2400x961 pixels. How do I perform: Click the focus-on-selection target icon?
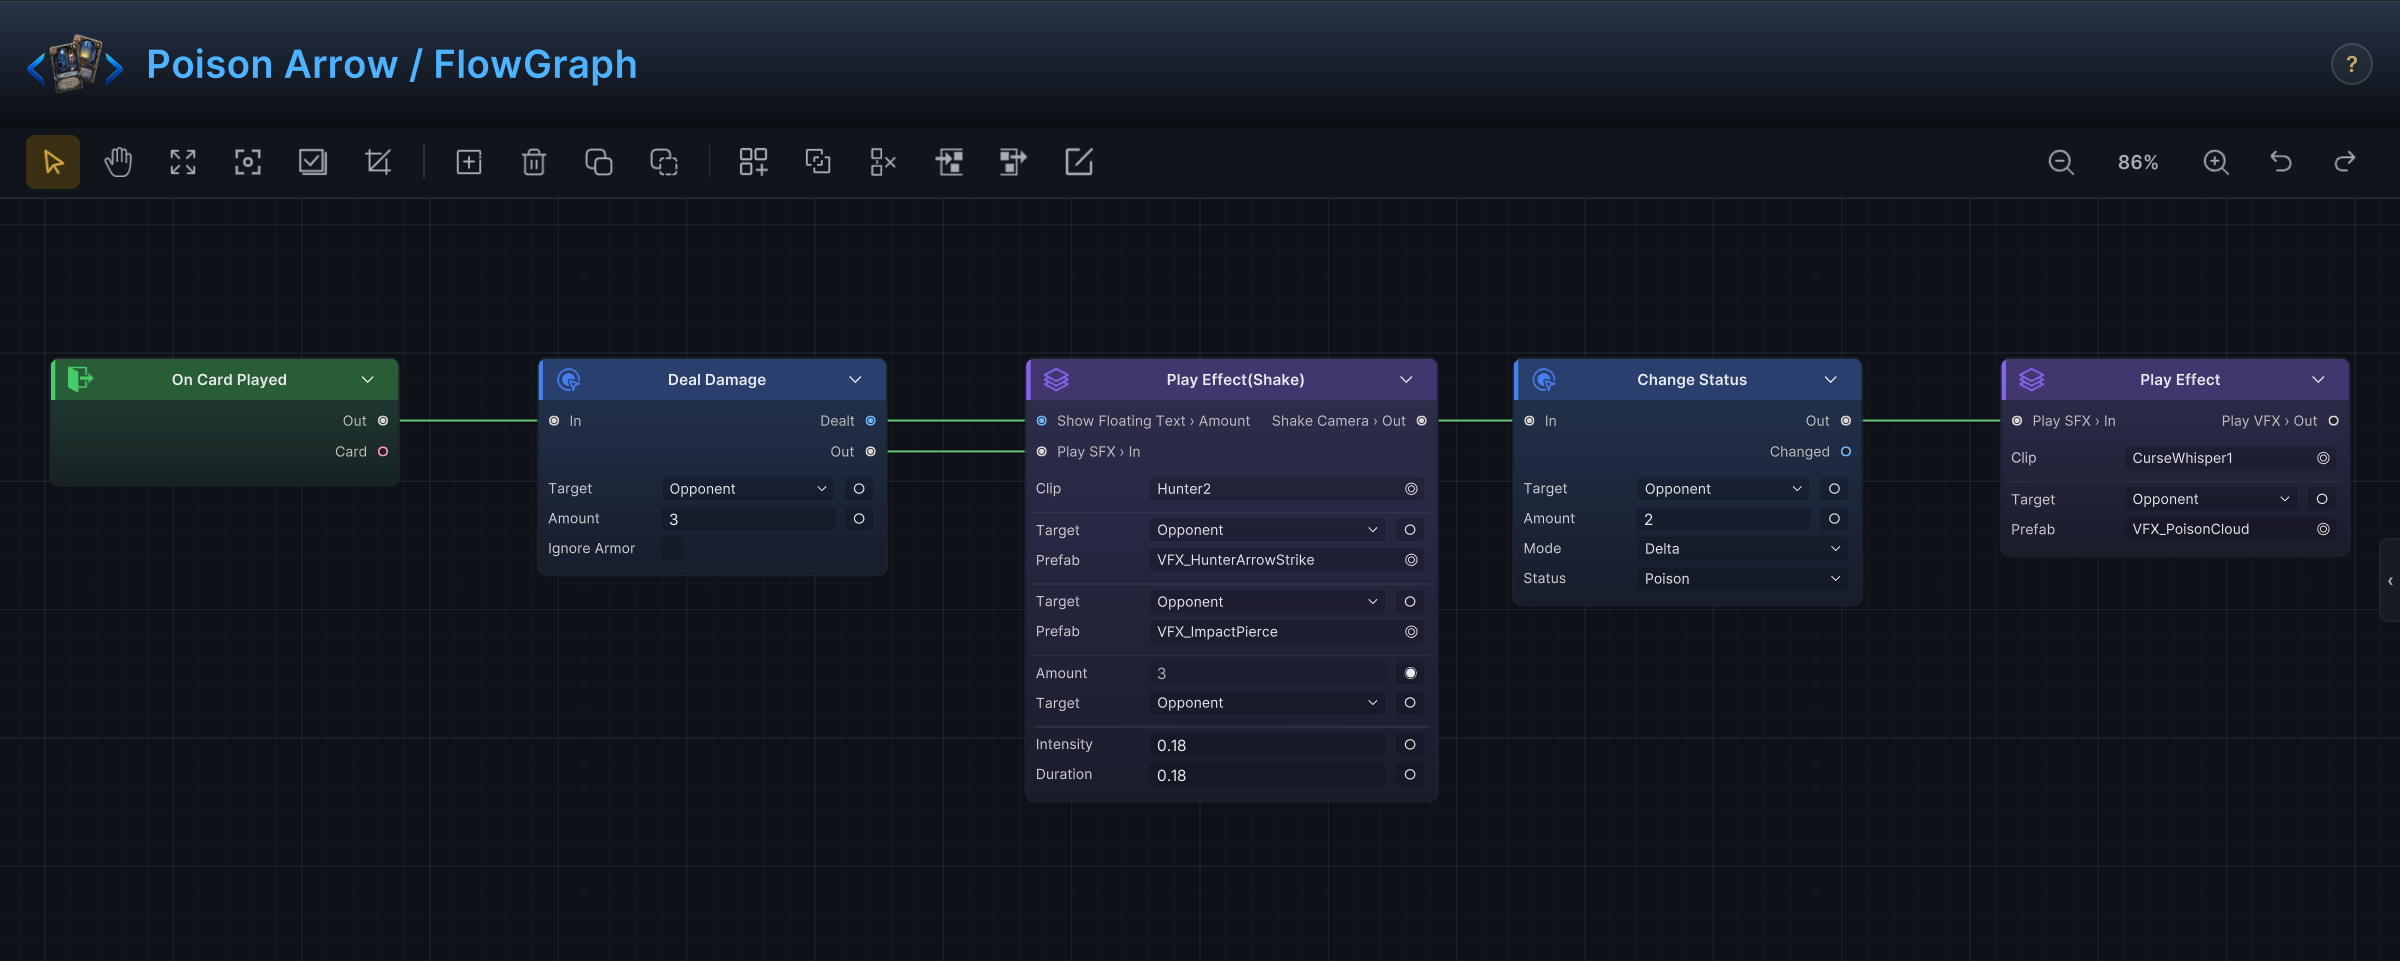click(248, 162)
